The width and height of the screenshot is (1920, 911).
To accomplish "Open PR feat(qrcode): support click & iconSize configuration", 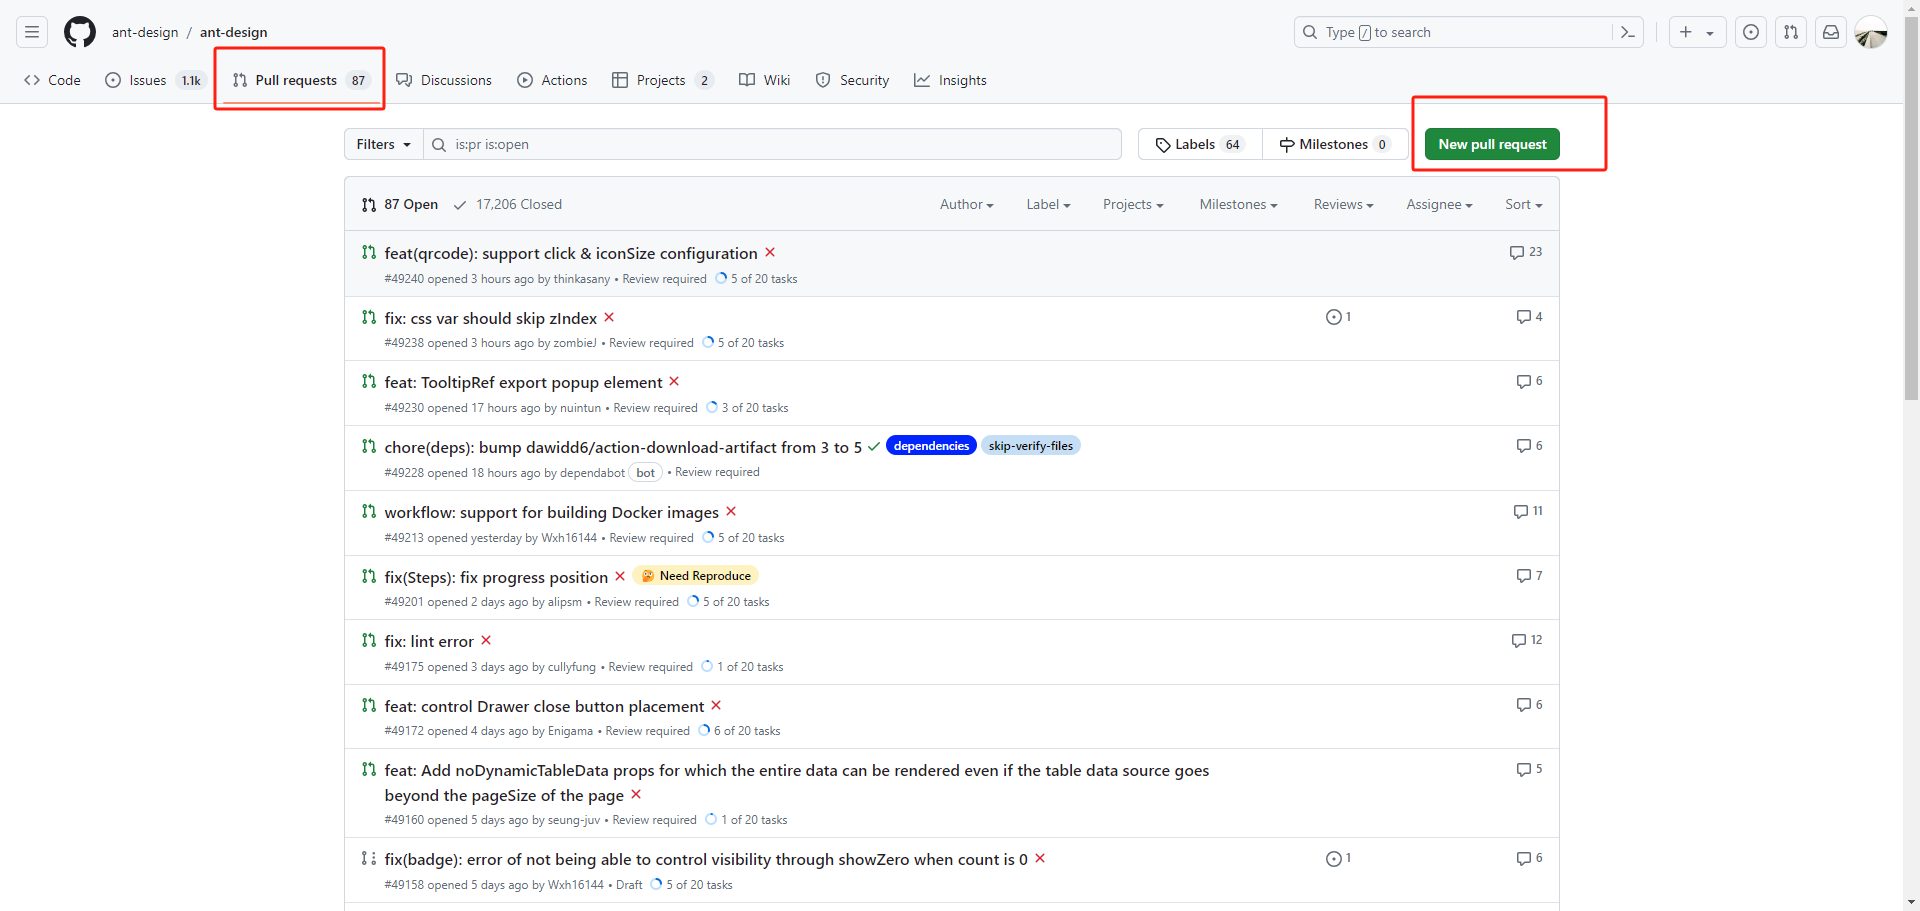I will [x=571, y=253].
